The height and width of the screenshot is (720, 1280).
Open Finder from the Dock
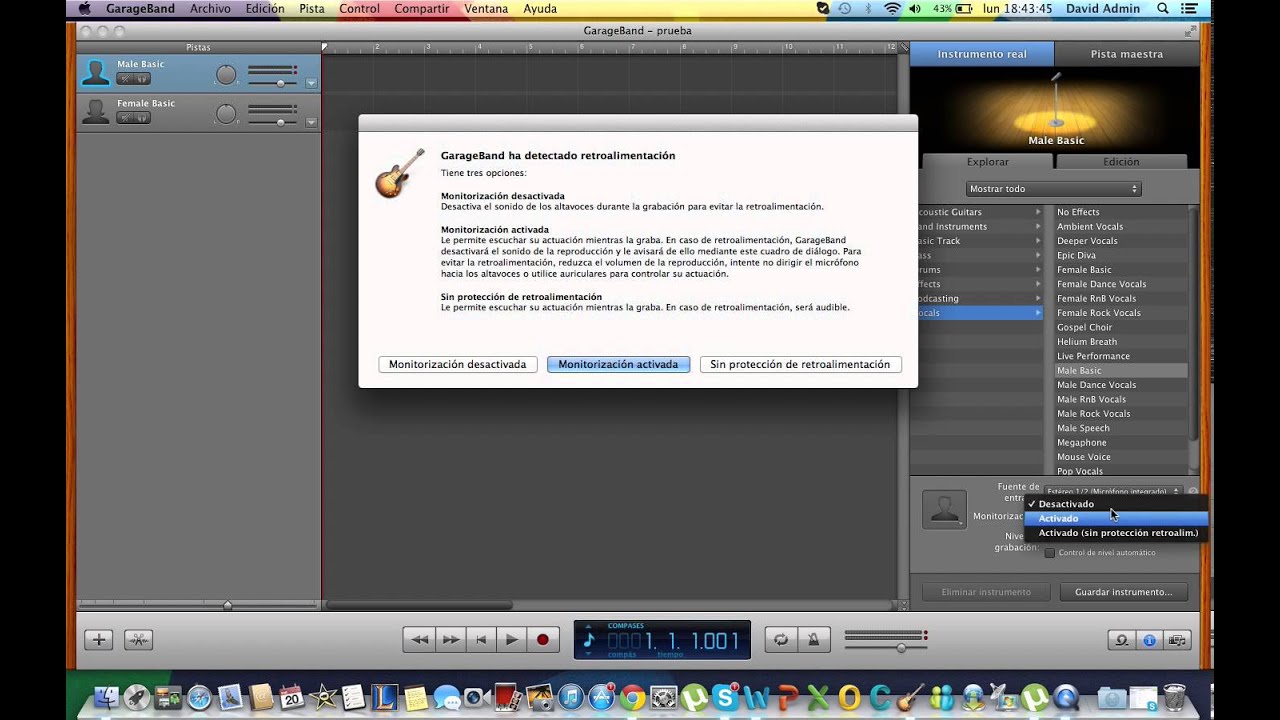point(106,696)
